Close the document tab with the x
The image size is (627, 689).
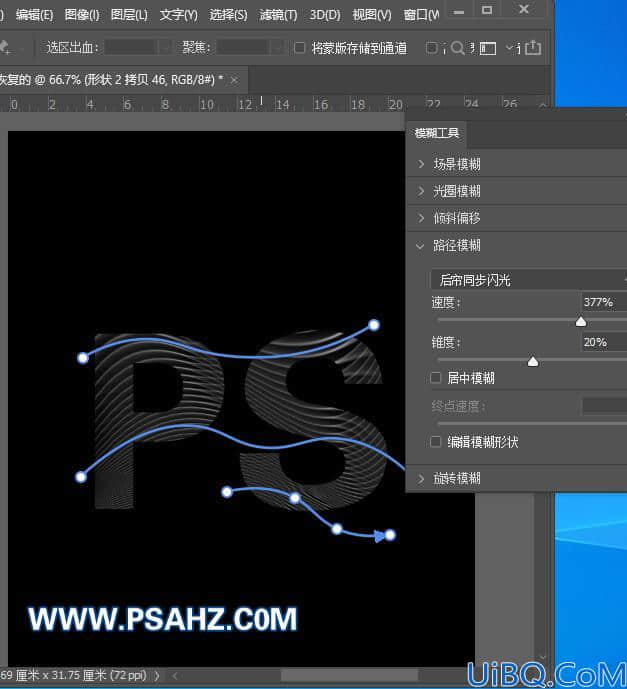[x=234, y=80]
